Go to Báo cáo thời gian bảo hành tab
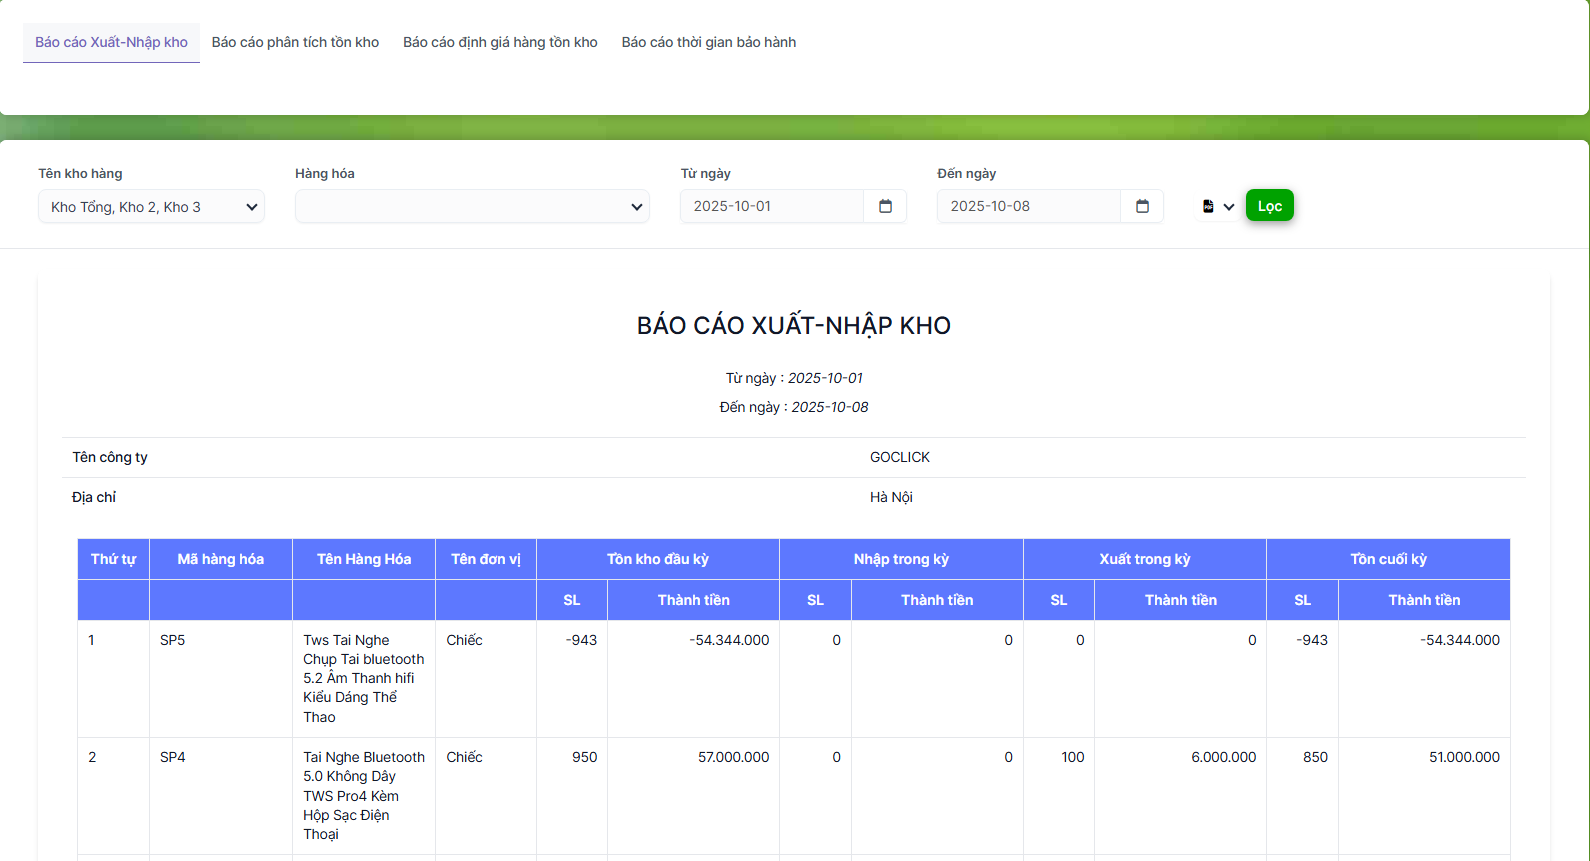The image size is (1590, 861). [708, 42]
